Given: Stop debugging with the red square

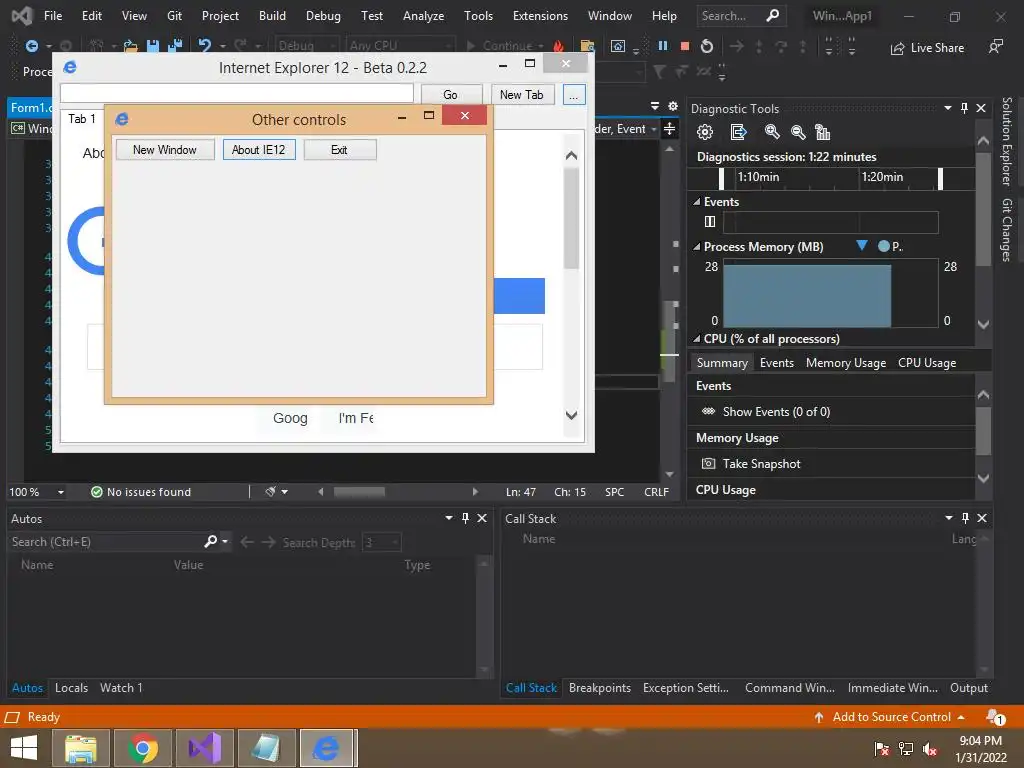Looking at the screenshot, I should 684,46.
